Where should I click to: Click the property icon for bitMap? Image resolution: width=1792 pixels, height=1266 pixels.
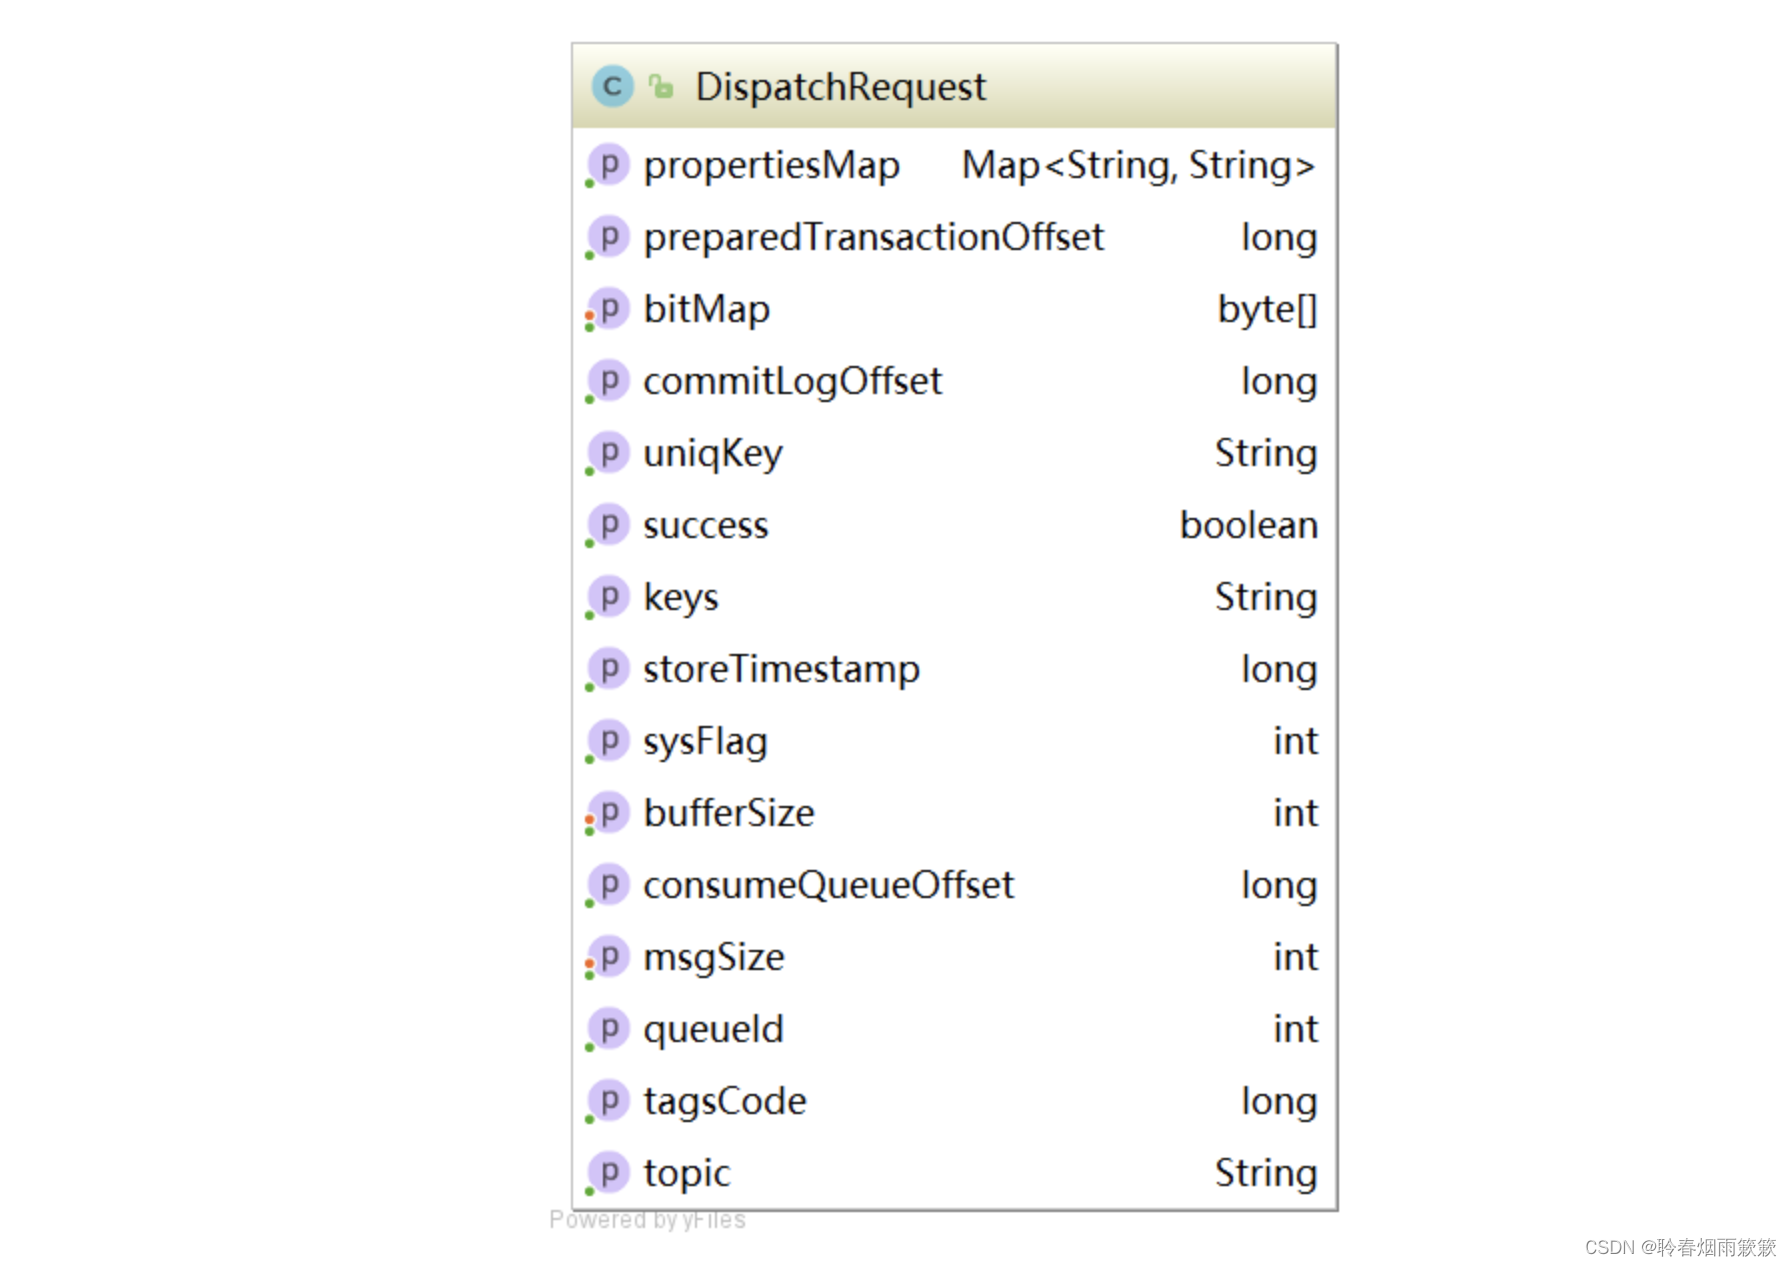click(608, 309)
